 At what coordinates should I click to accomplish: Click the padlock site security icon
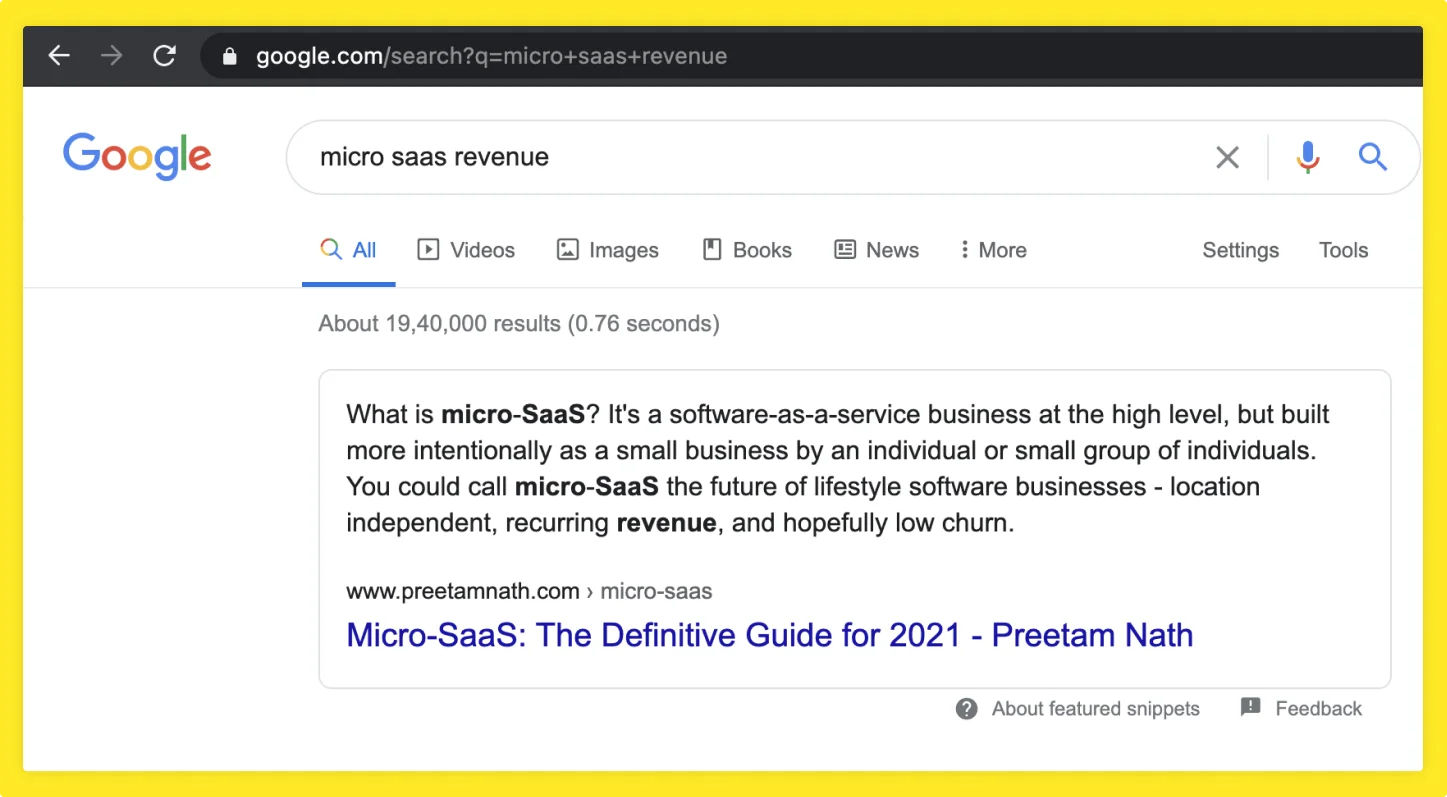point(230,57)
